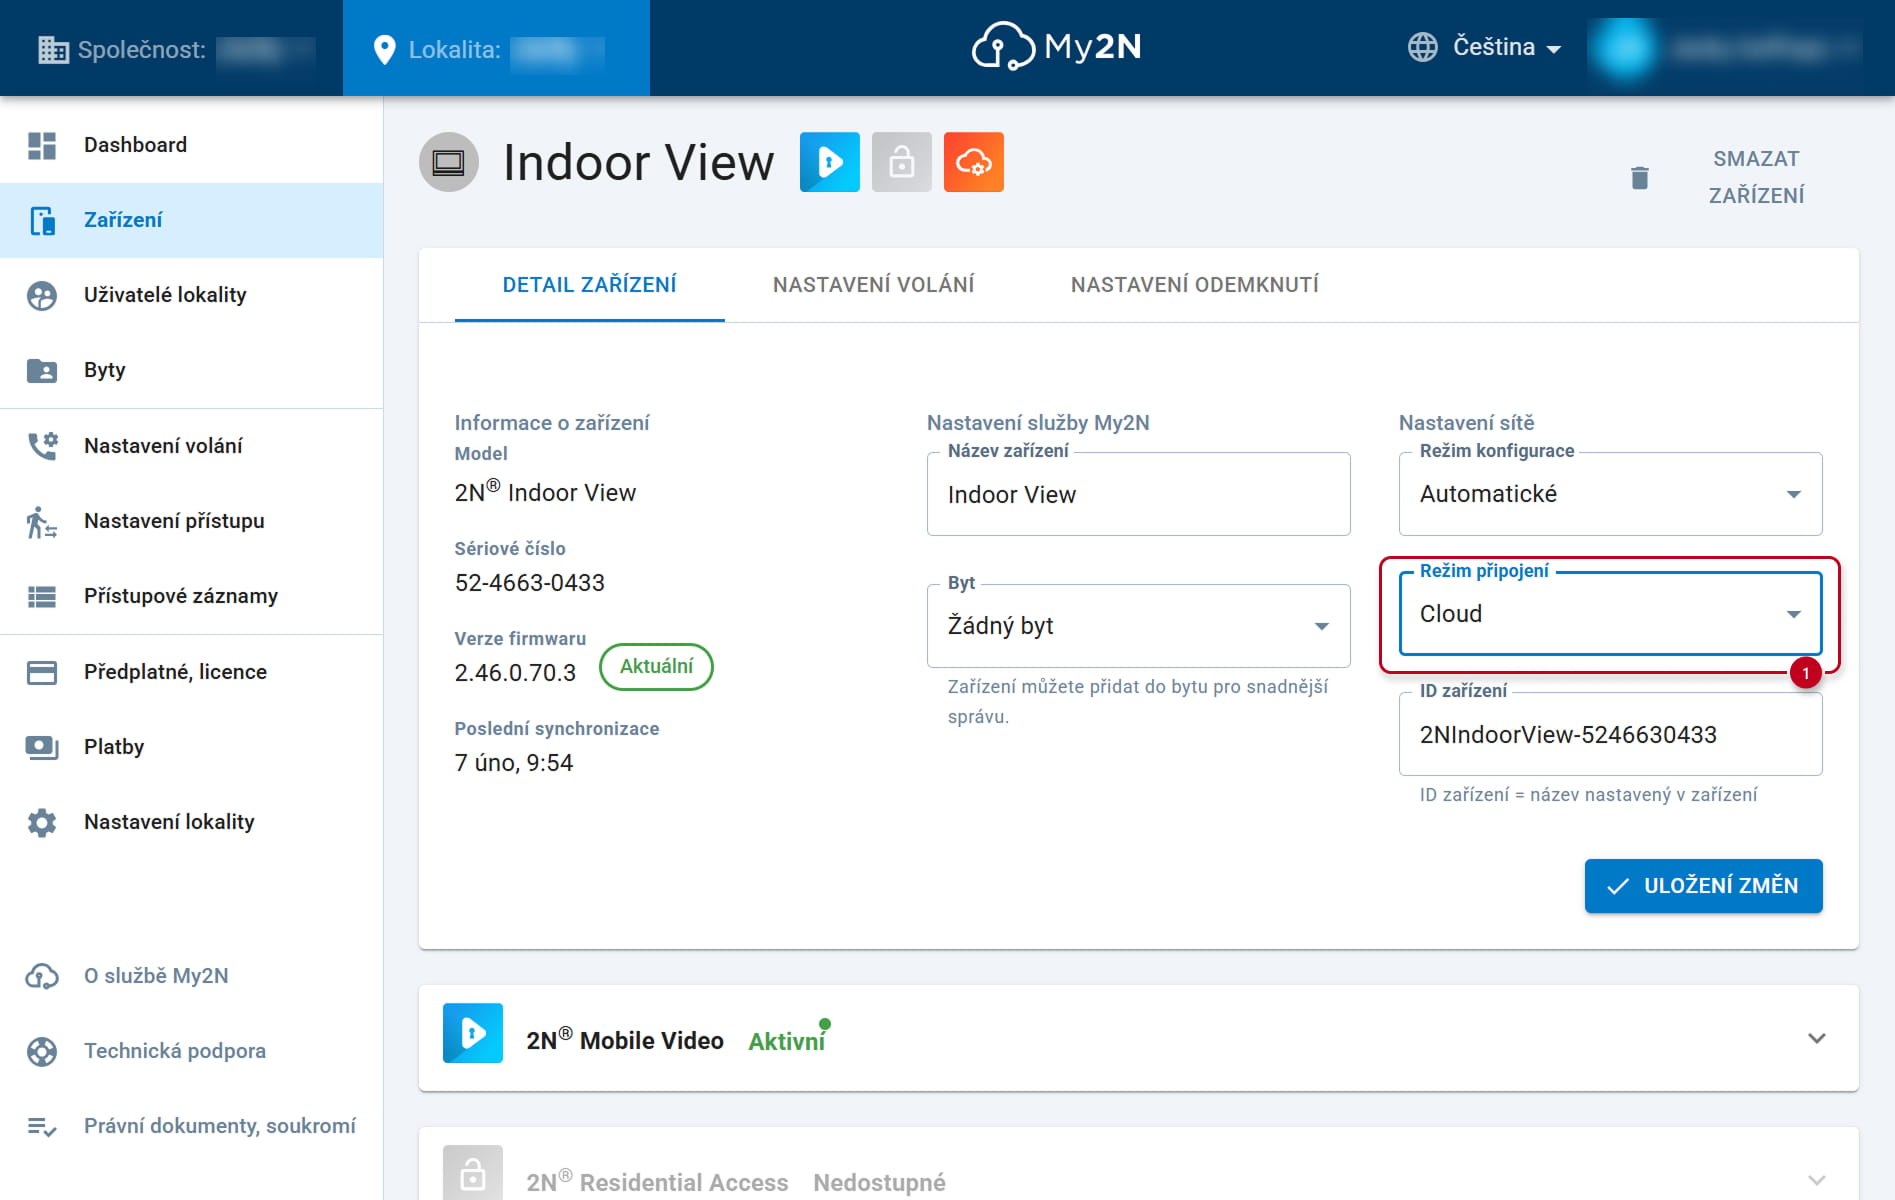Viewport: 1895px width, 1200px height.
Task: Click the Byty folder icon
Action: tap(42, 370)
